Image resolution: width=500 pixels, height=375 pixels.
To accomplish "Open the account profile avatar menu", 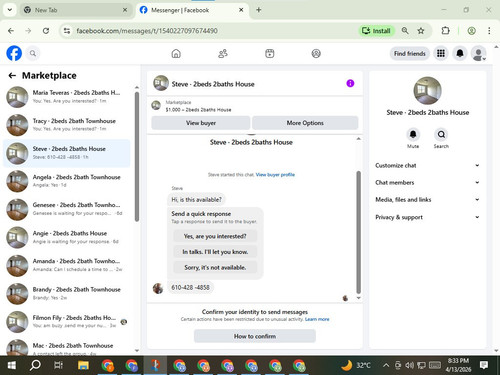I will click(479, 53).
